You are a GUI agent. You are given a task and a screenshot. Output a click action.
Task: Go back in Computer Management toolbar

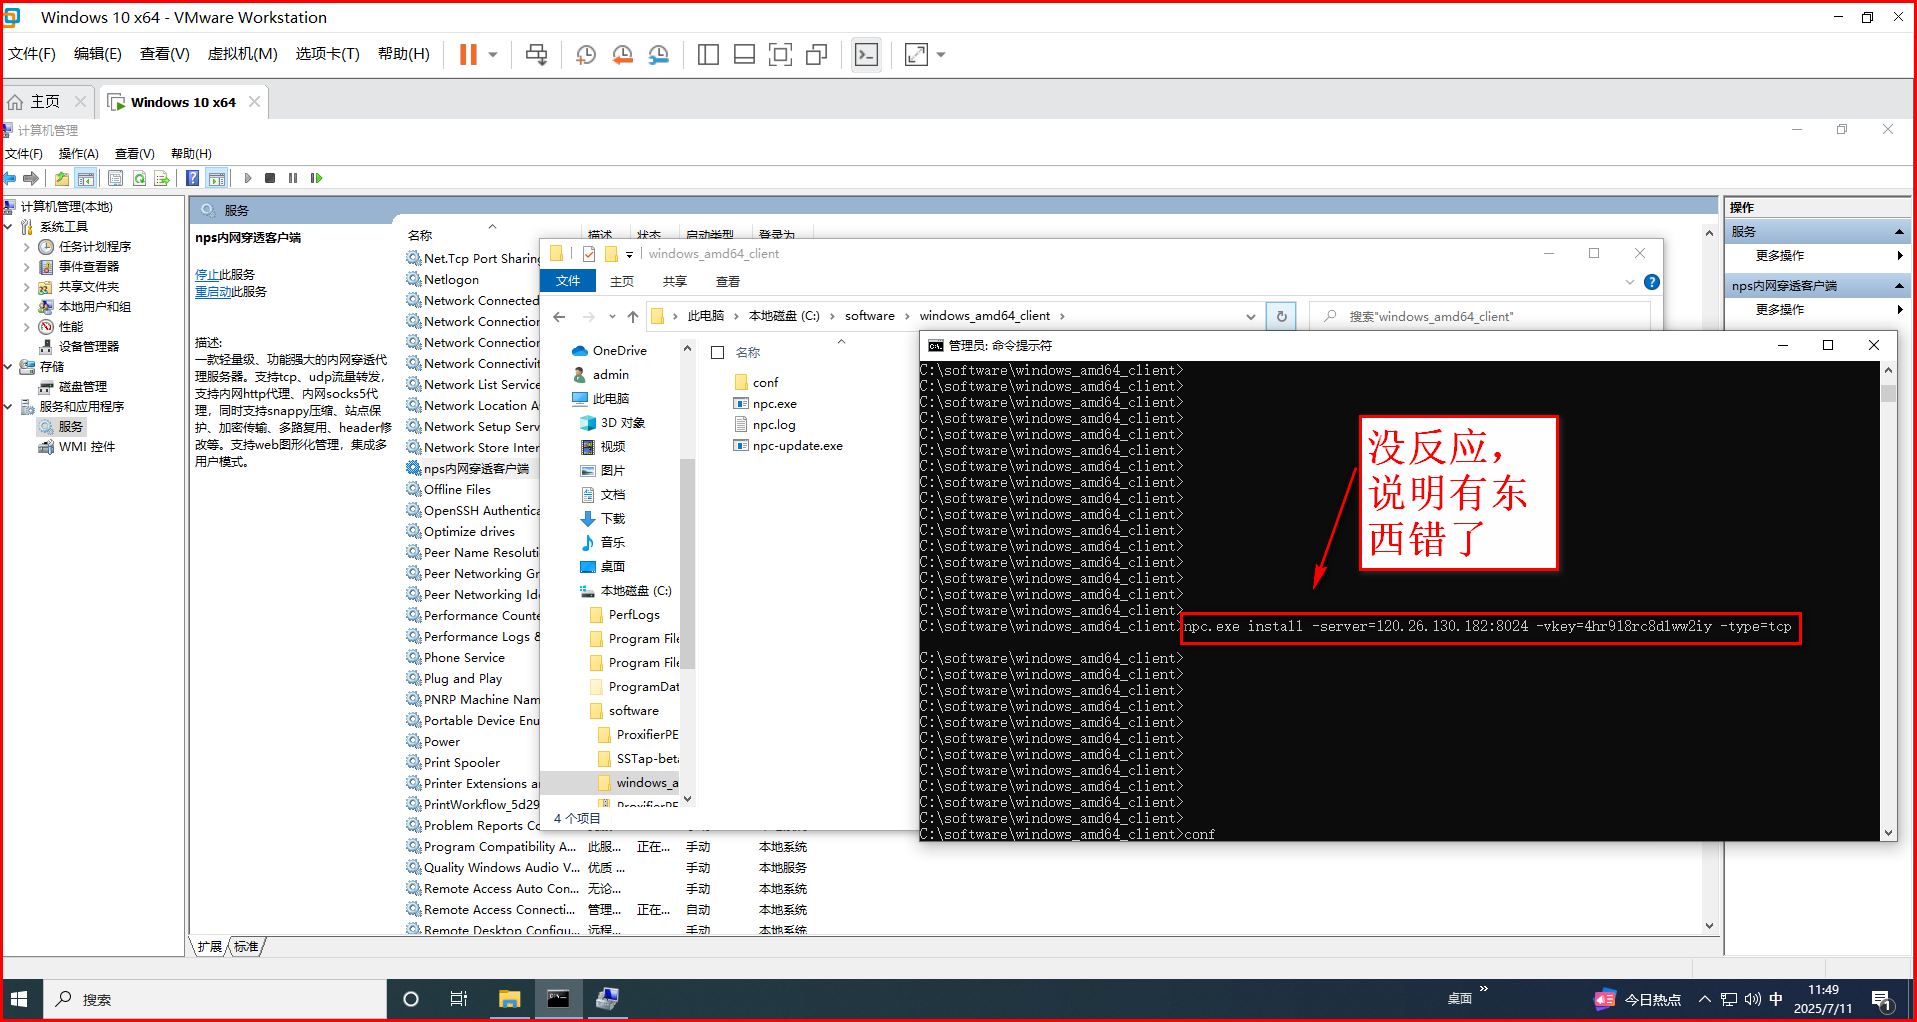tap(9, 178)
